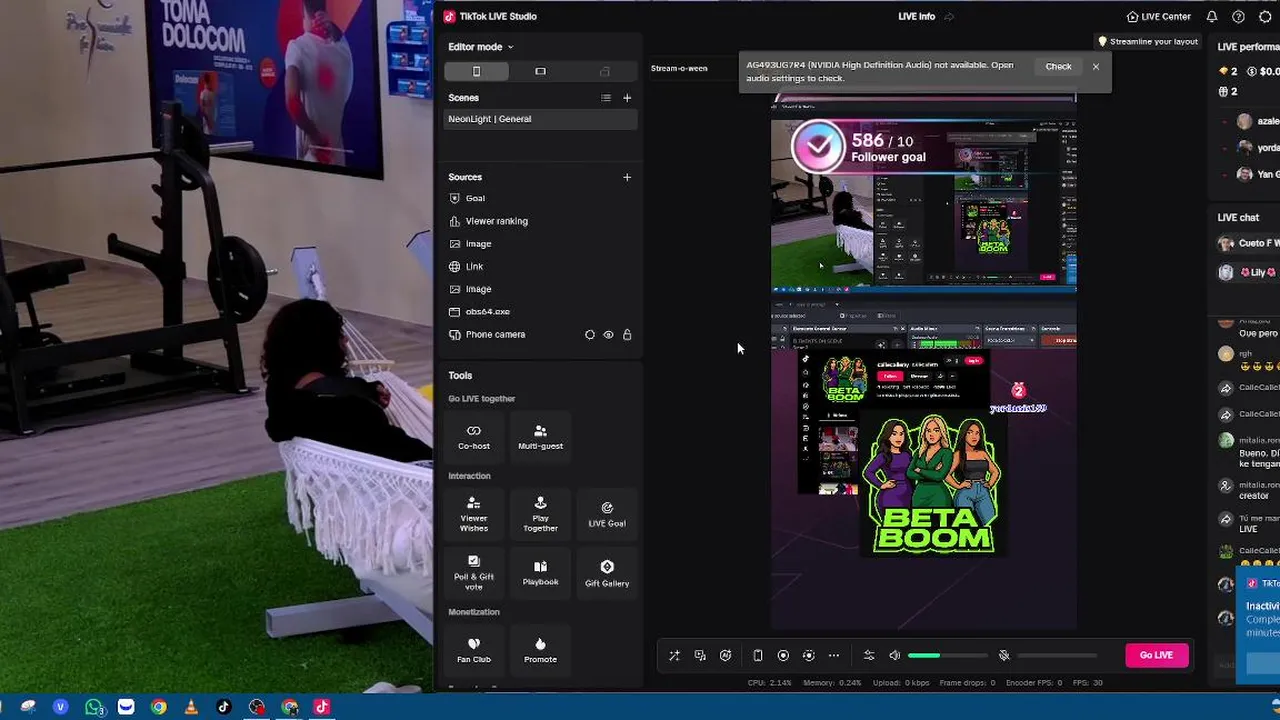Open the Viewer Wishes tool

click(x=474, y=514)
